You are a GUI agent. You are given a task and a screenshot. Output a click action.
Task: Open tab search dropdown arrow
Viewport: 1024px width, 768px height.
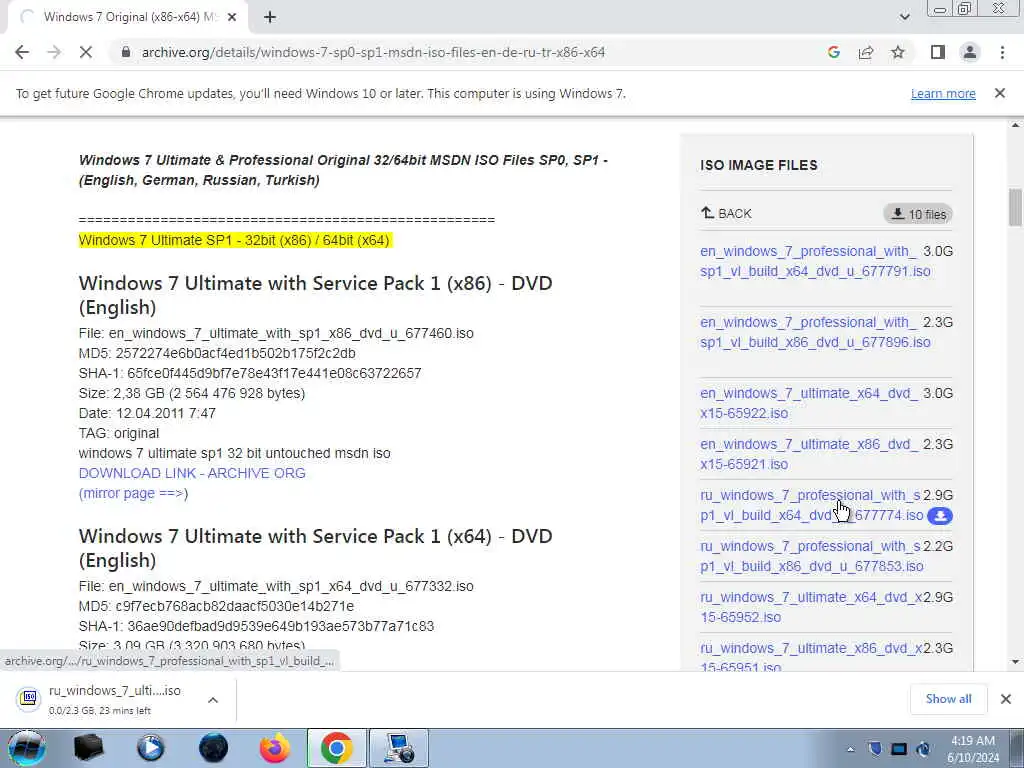pyautogui.click(x=904, y=17)
